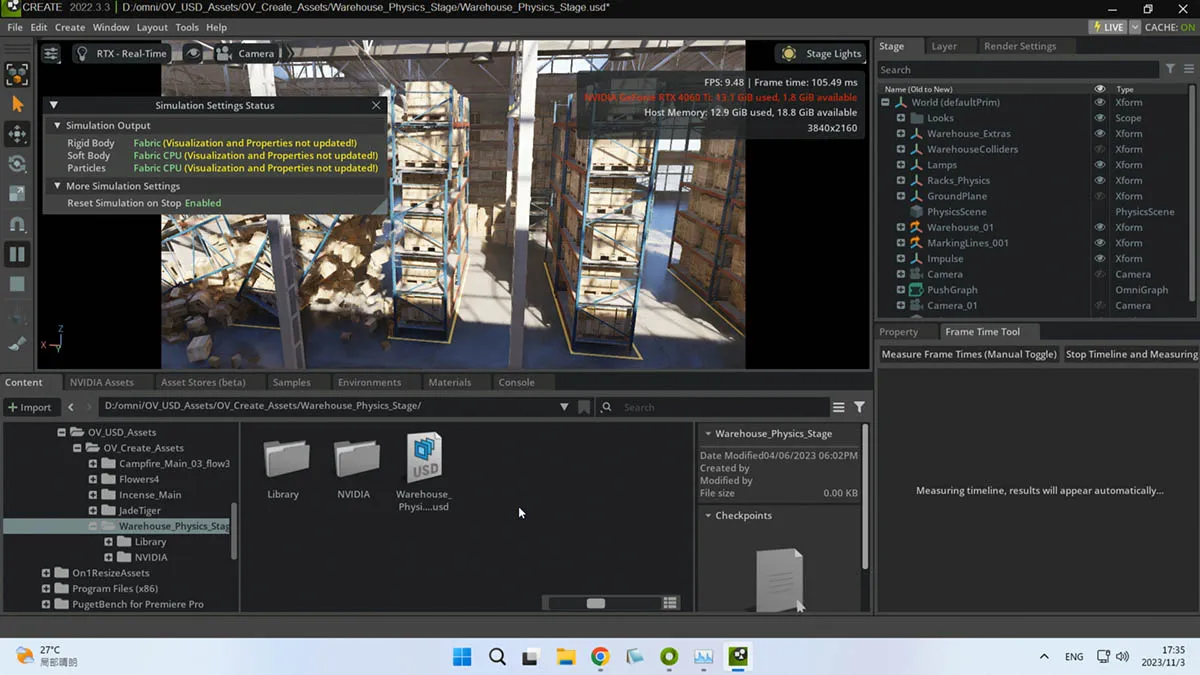The width and height of the screenshot is (1200, 675).
Task: Open the viewport settings sliders icon
Action: (51, 54)
